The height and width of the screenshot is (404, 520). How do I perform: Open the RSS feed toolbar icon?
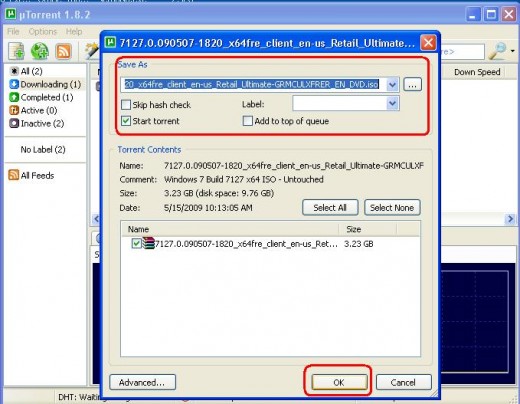click(x=64, y=52)
